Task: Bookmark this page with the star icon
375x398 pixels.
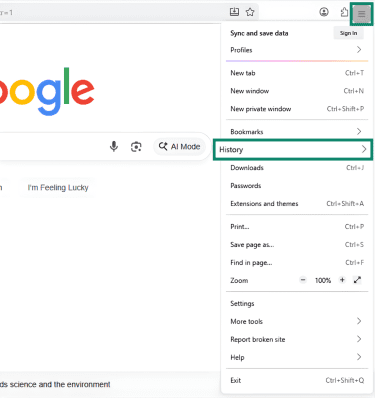Action: 250,12
